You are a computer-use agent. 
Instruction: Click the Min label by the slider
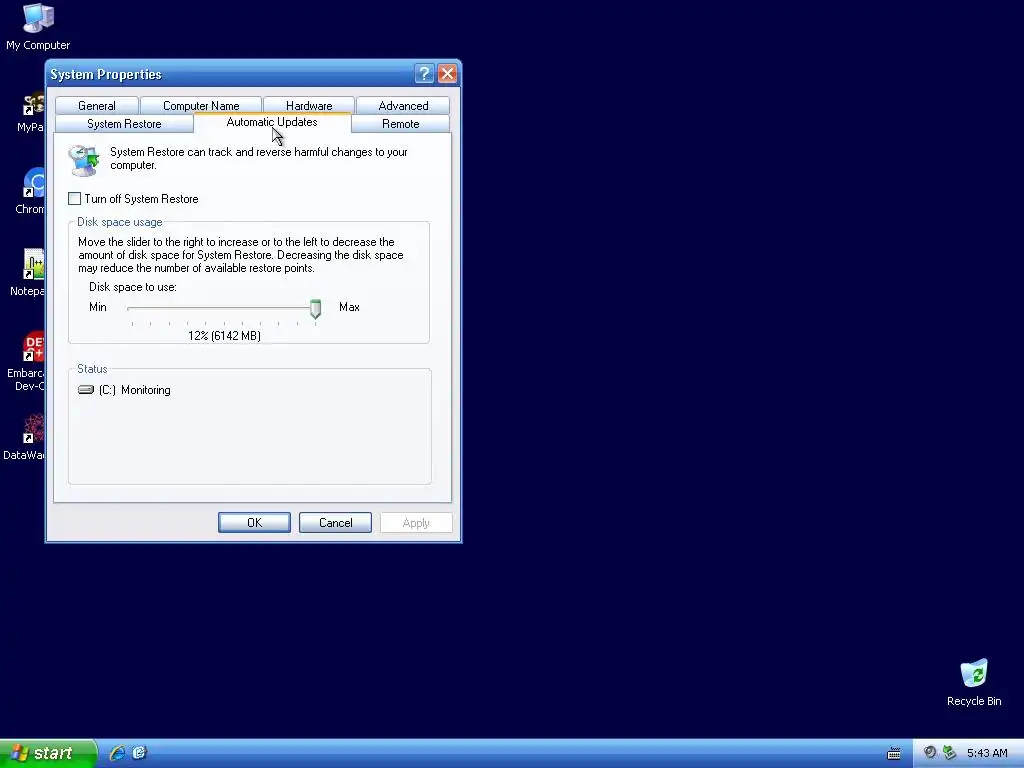coord(98,307)
